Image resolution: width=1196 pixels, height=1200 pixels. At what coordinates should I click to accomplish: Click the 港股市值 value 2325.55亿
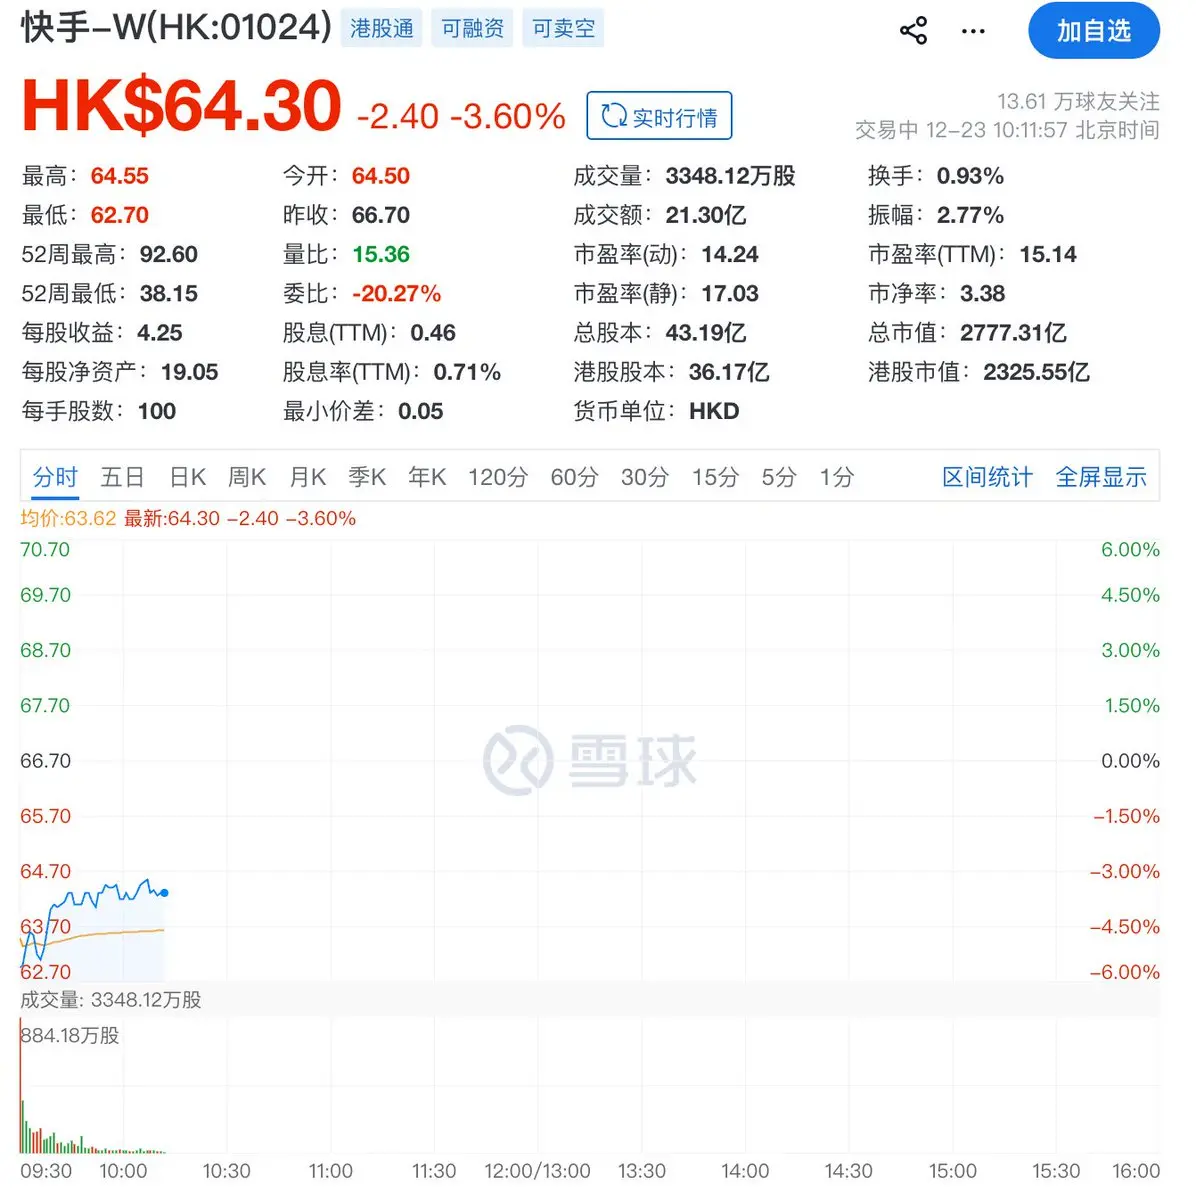1036,372
